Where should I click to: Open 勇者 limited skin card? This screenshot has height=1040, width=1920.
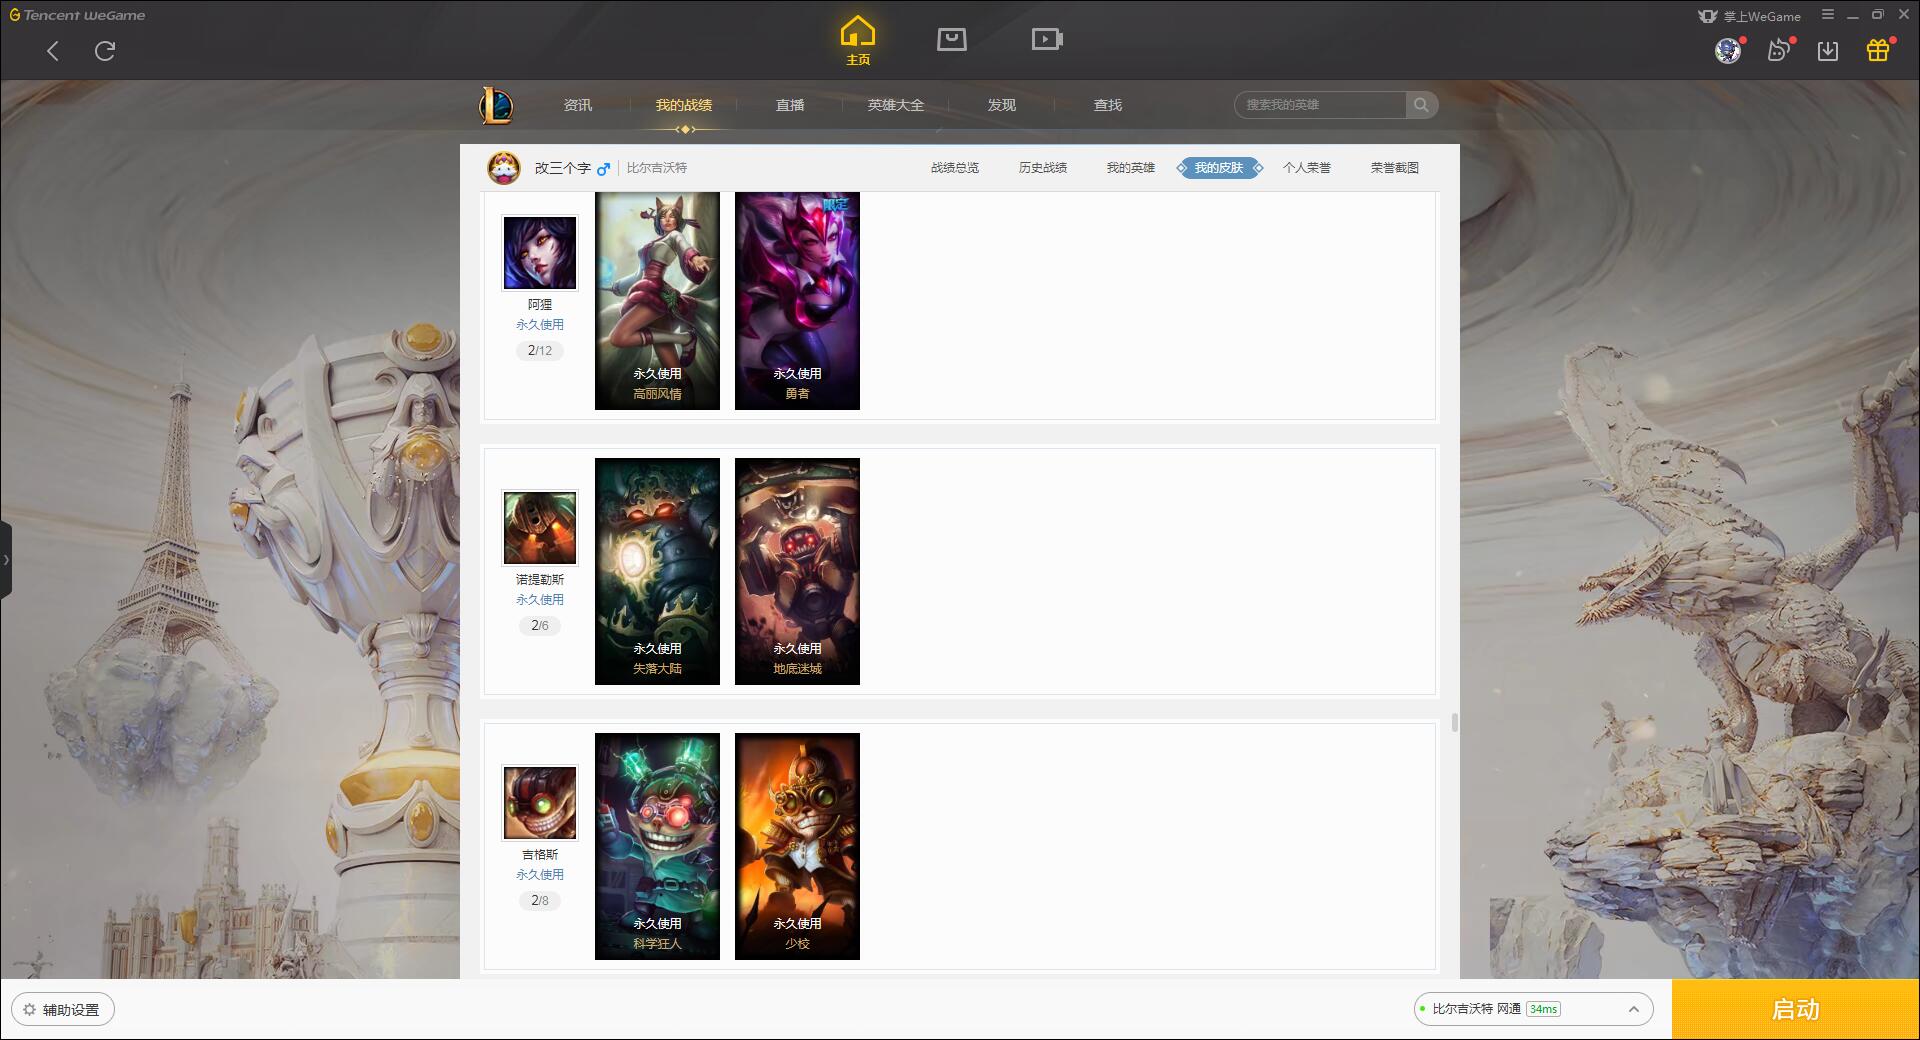(x=797, y=301)
